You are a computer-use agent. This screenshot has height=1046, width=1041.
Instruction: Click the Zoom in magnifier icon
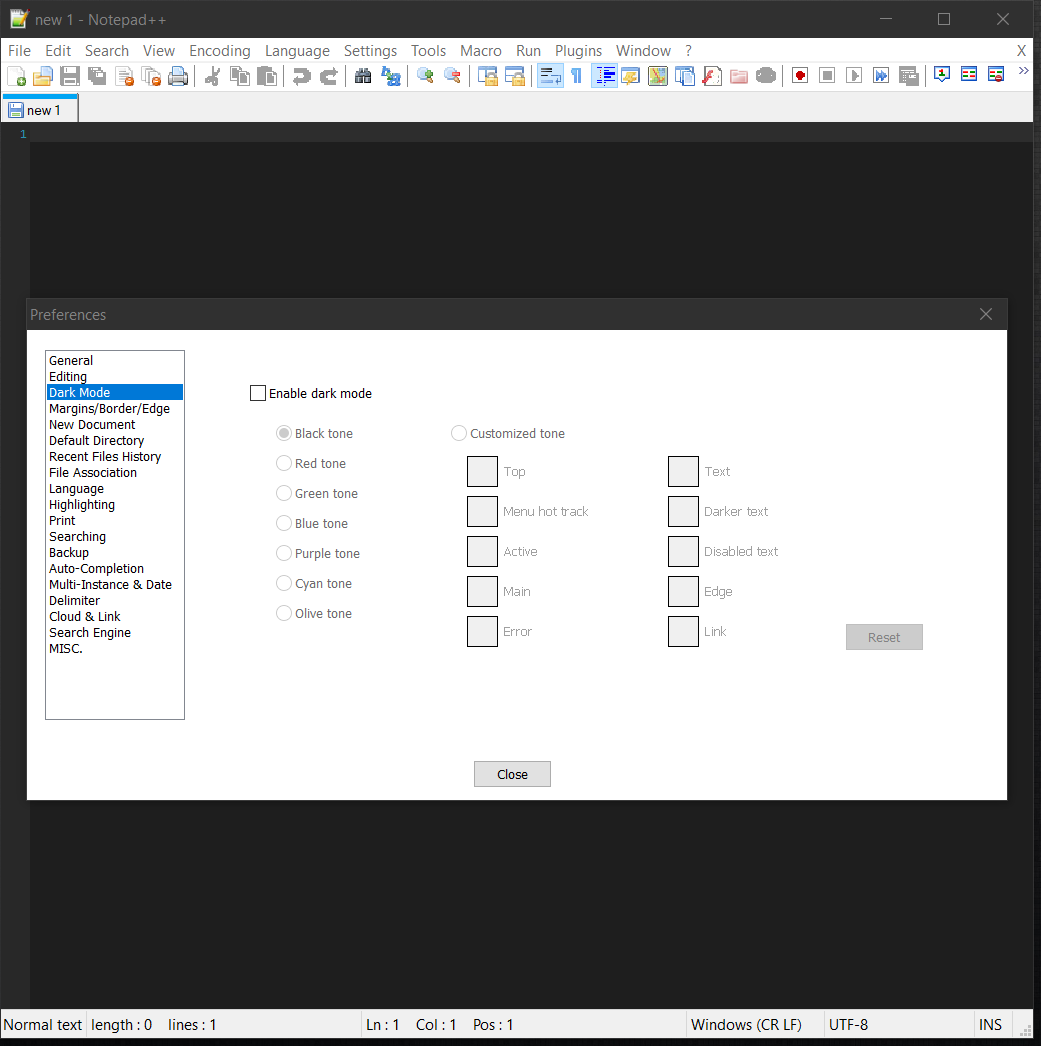(x=425, y=76)
